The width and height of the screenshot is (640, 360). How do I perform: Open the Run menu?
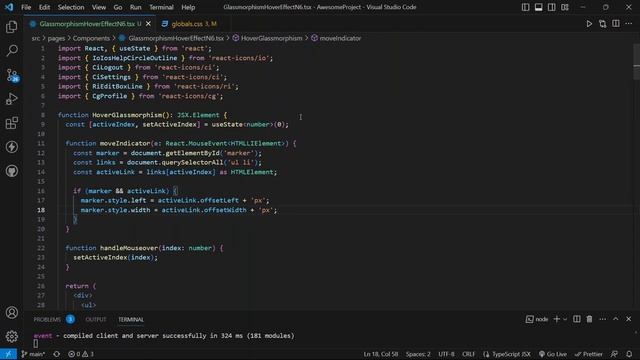[136, 7]
